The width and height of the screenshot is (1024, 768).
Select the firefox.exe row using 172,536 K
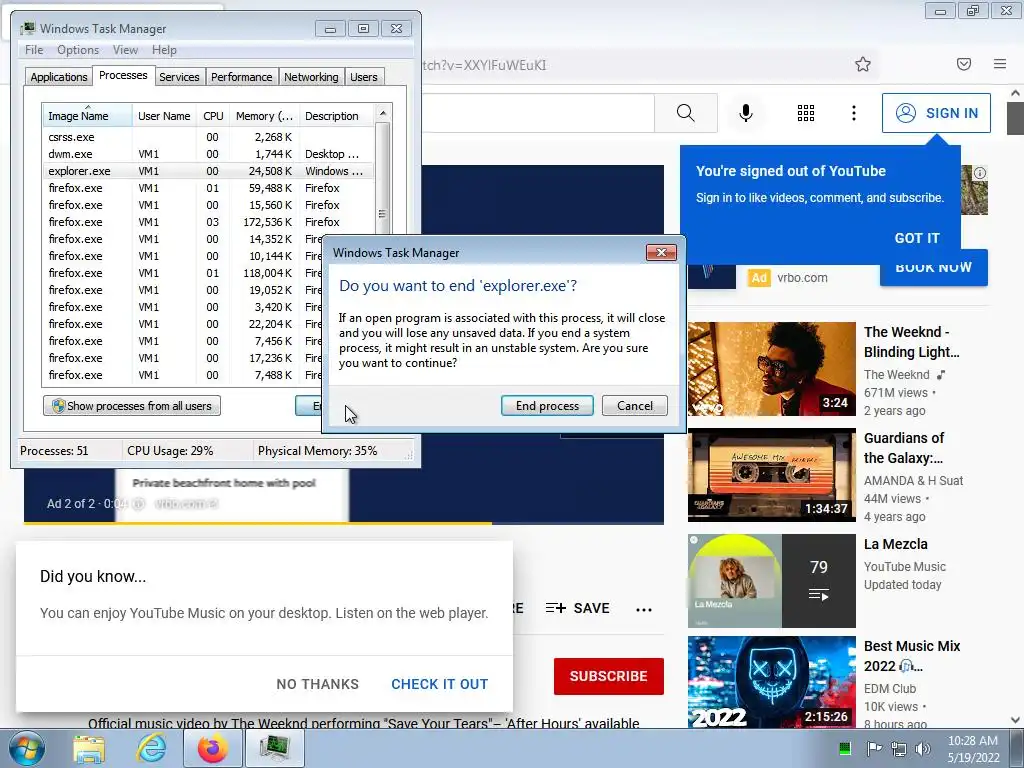209,222
